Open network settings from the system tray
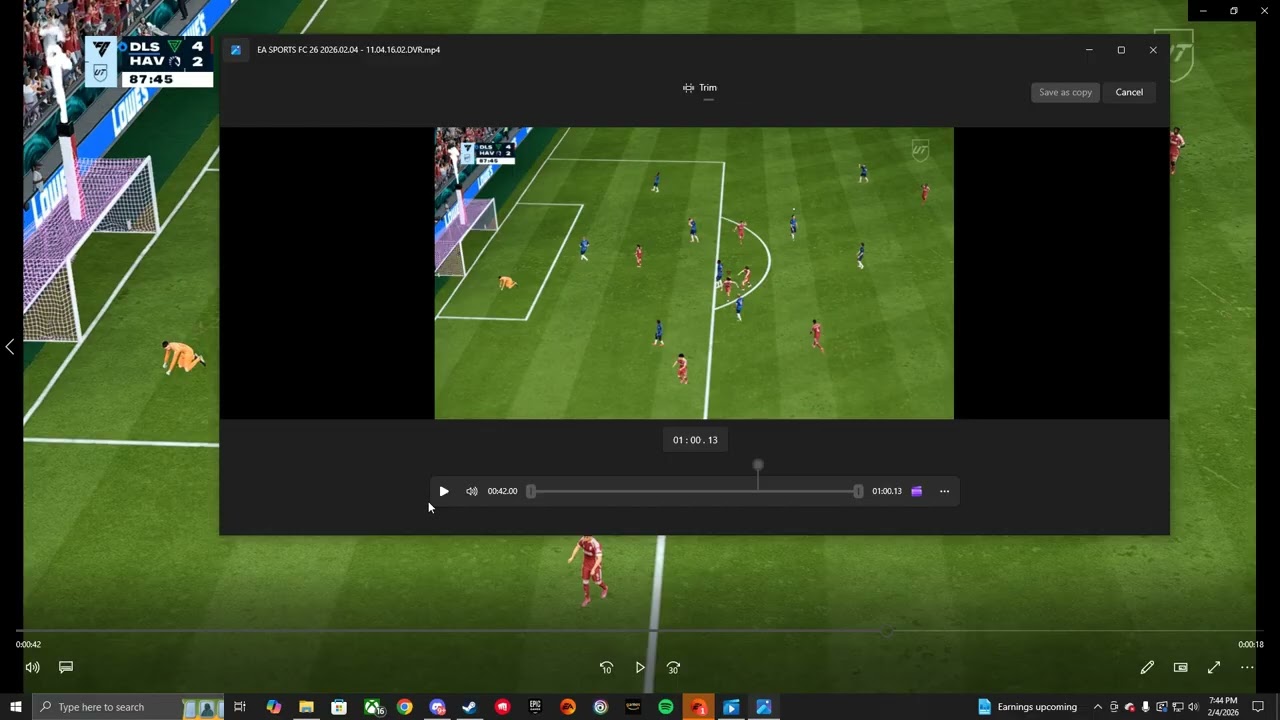 coord(1177,707)
